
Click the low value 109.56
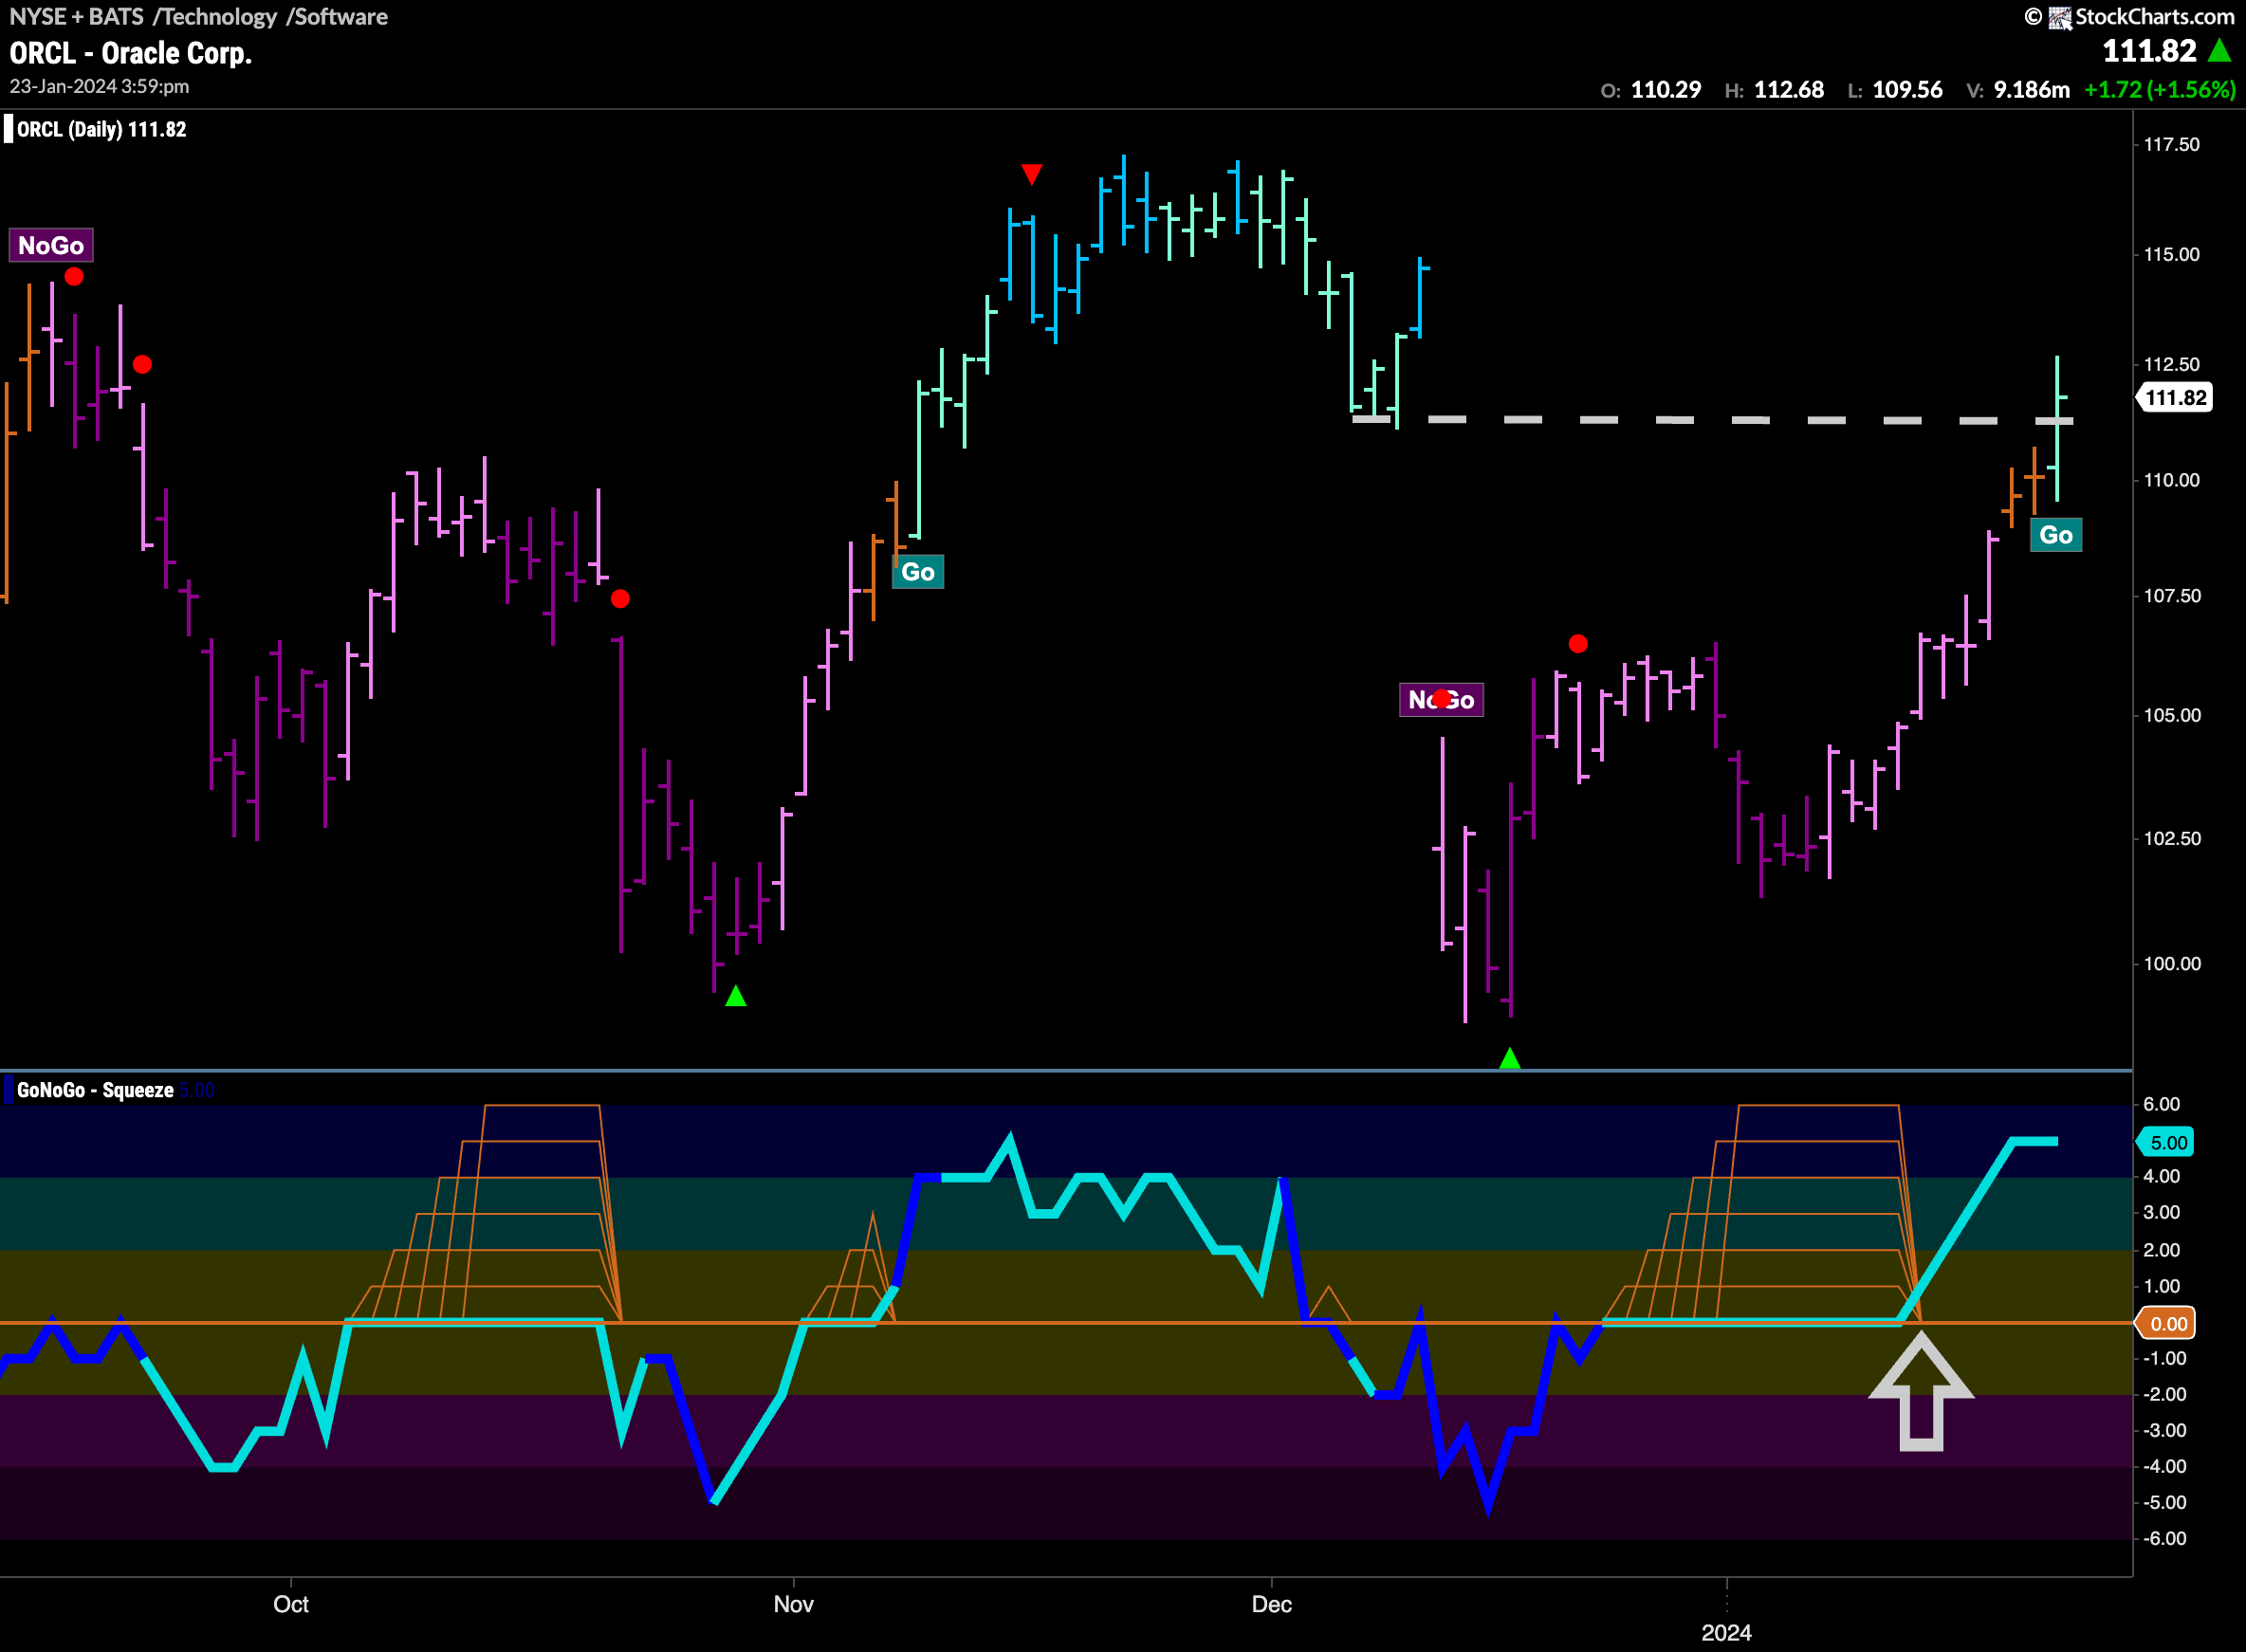point(1907,90)
